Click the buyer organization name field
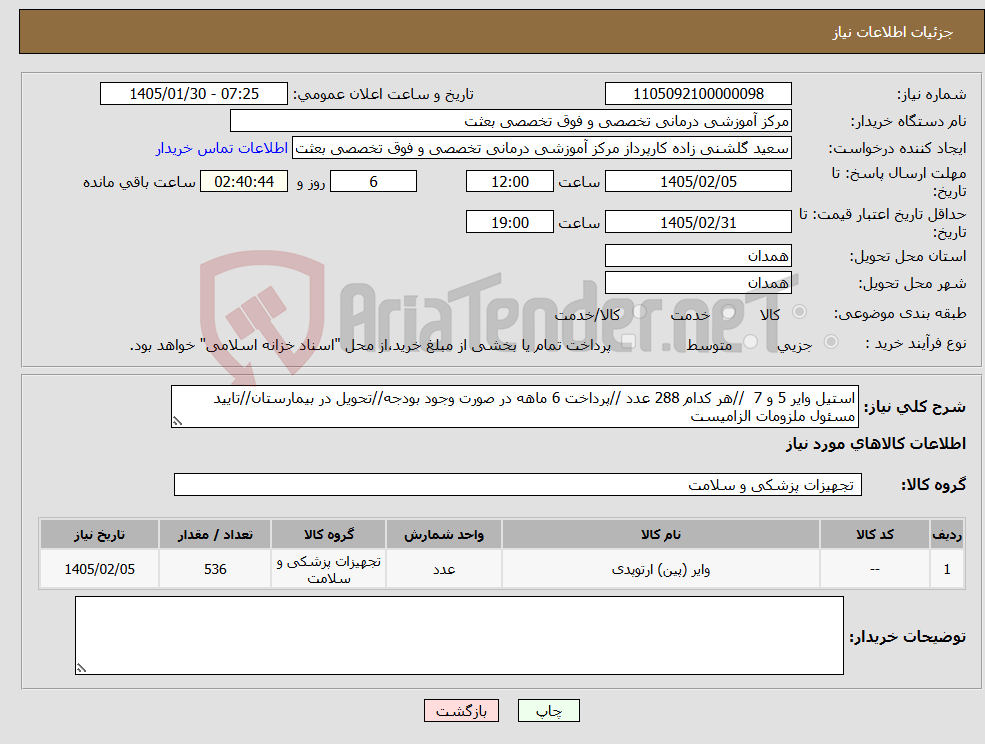 pos(511,121)
